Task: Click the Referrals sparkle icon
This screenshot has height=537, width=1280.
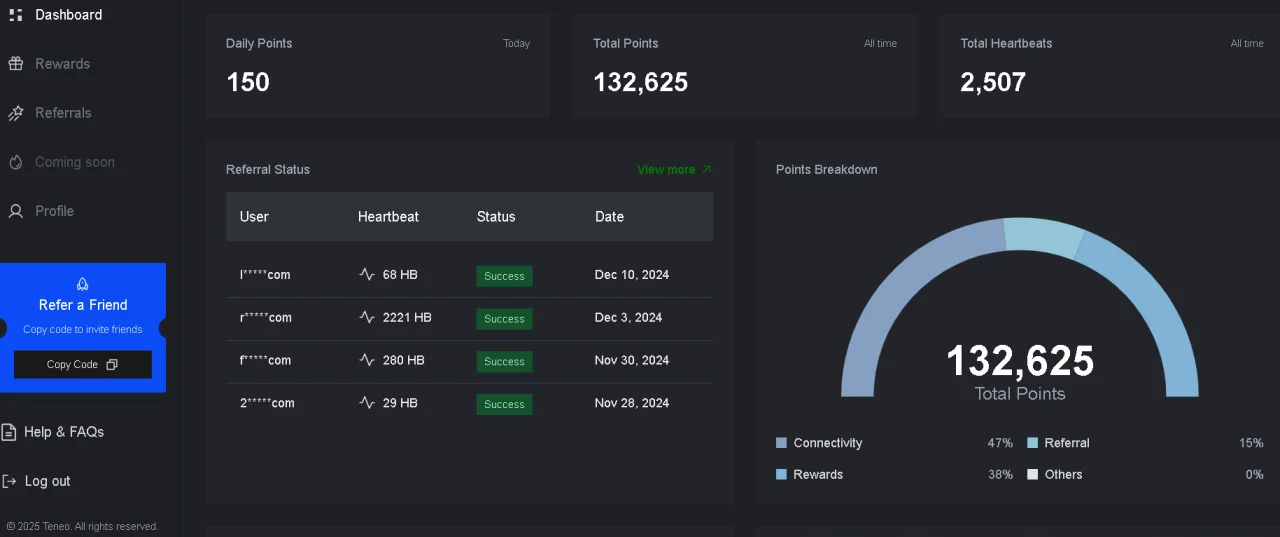Action: point(16,113)
